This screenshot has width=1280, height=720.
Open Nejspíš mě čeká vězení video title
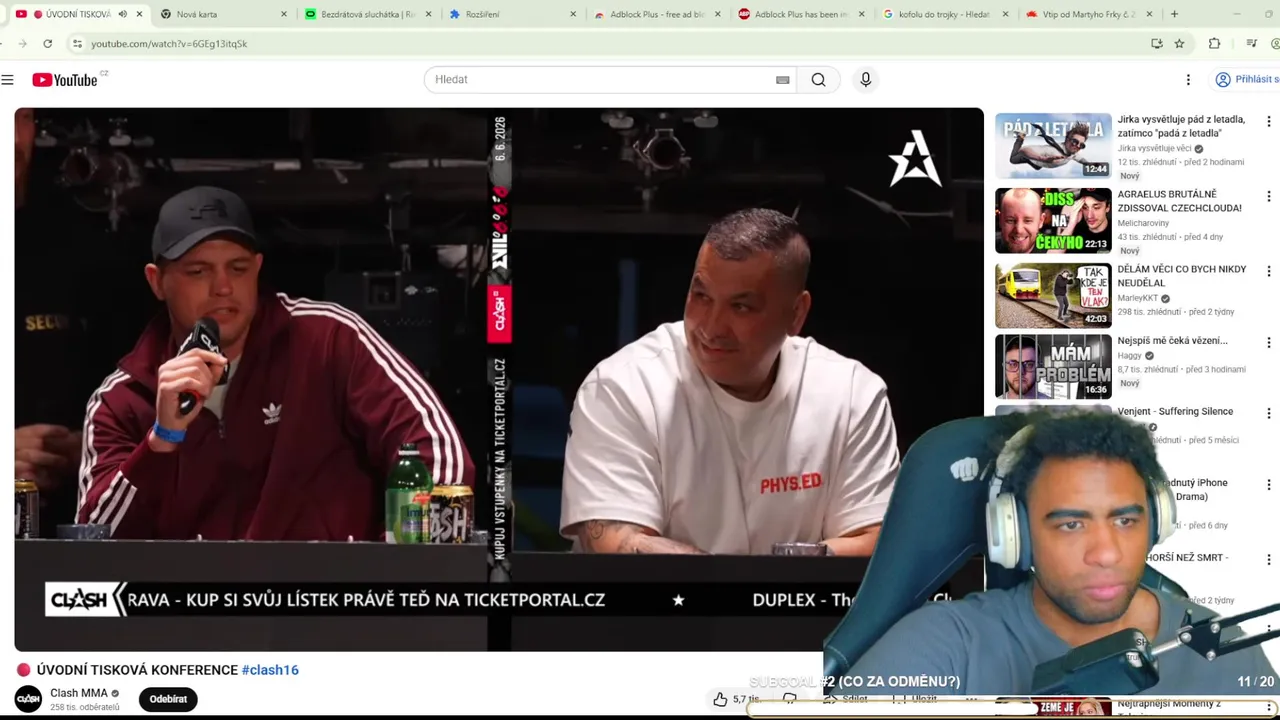pyautogui.click(x=1172, y=340)
